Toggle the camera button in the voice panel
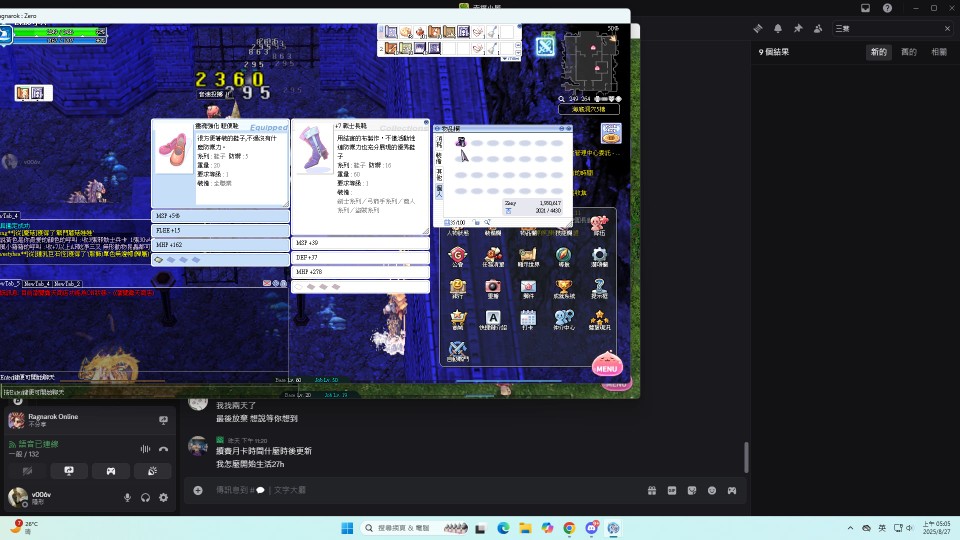Screen dimensions: 960x540 point(28,471)
